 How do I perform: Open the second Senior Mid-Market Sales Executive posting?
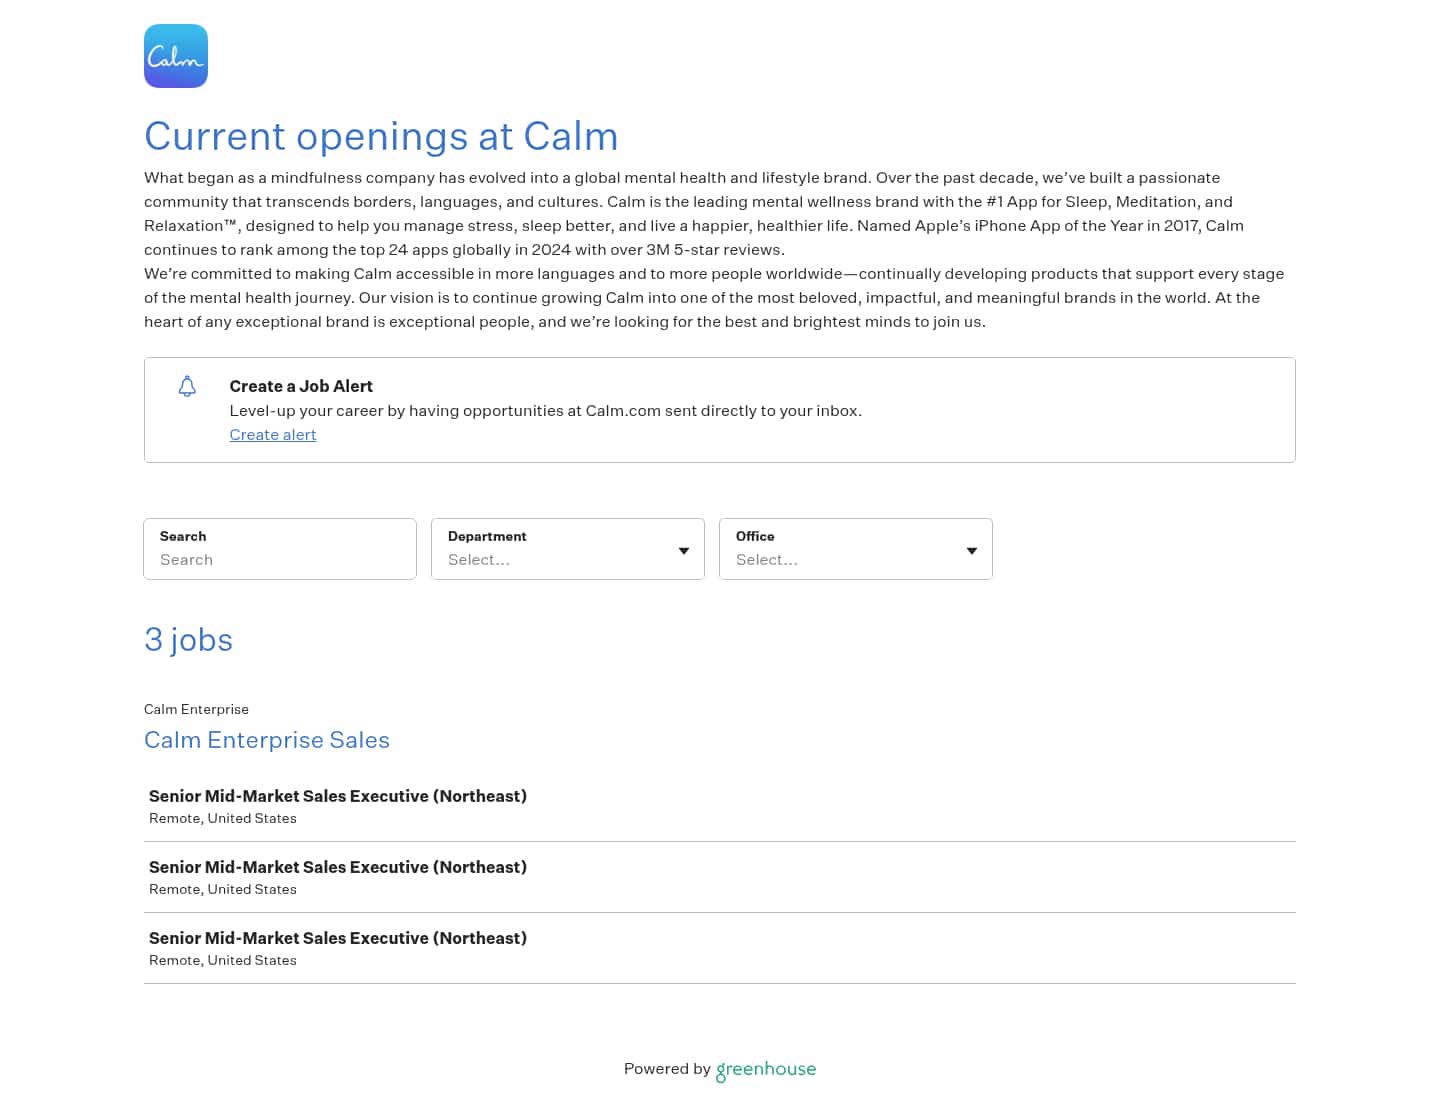click(x=338, y=867)
